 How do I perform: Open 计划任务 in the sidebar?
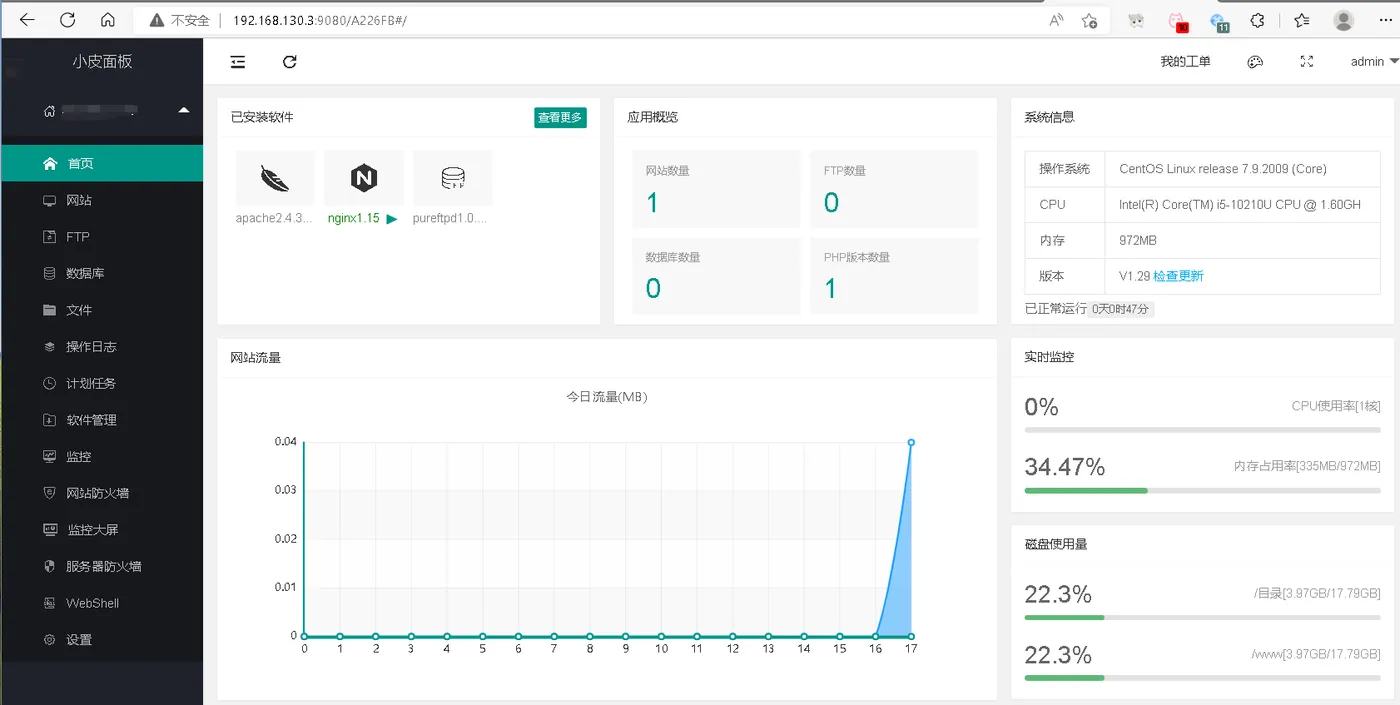102,383
